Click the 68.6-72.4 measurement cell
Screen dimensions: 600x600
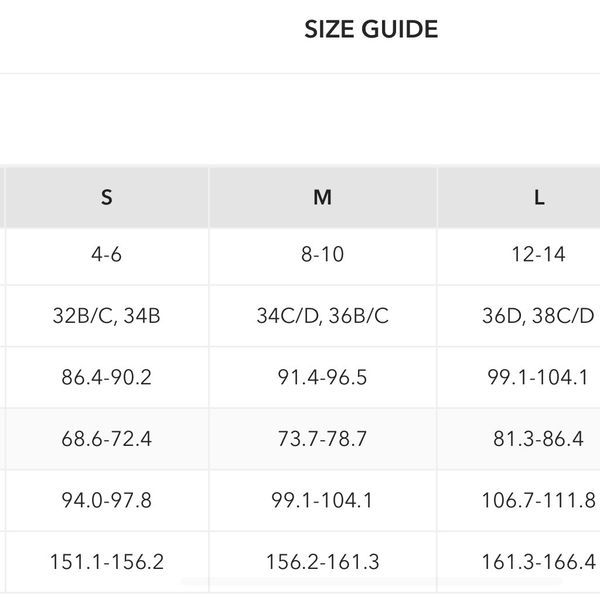point(107,438)
